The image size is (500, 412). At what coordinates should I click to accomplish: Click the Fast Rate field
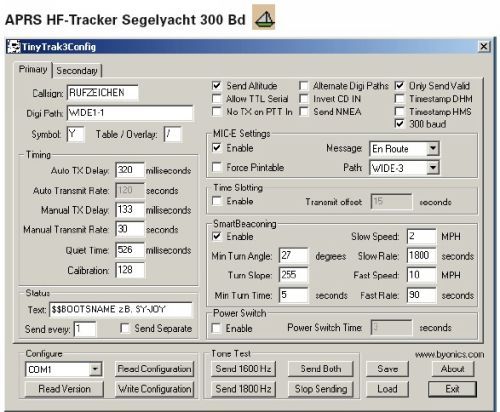tap(421, 295)
